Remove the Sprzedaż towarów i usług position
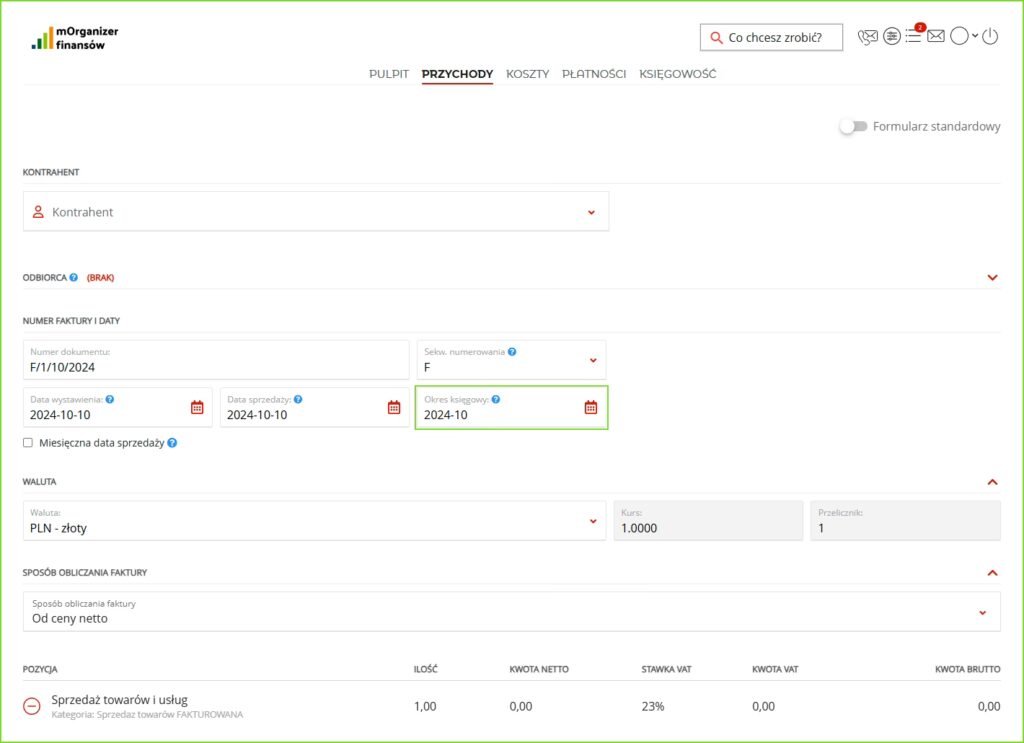 (32, 706)
